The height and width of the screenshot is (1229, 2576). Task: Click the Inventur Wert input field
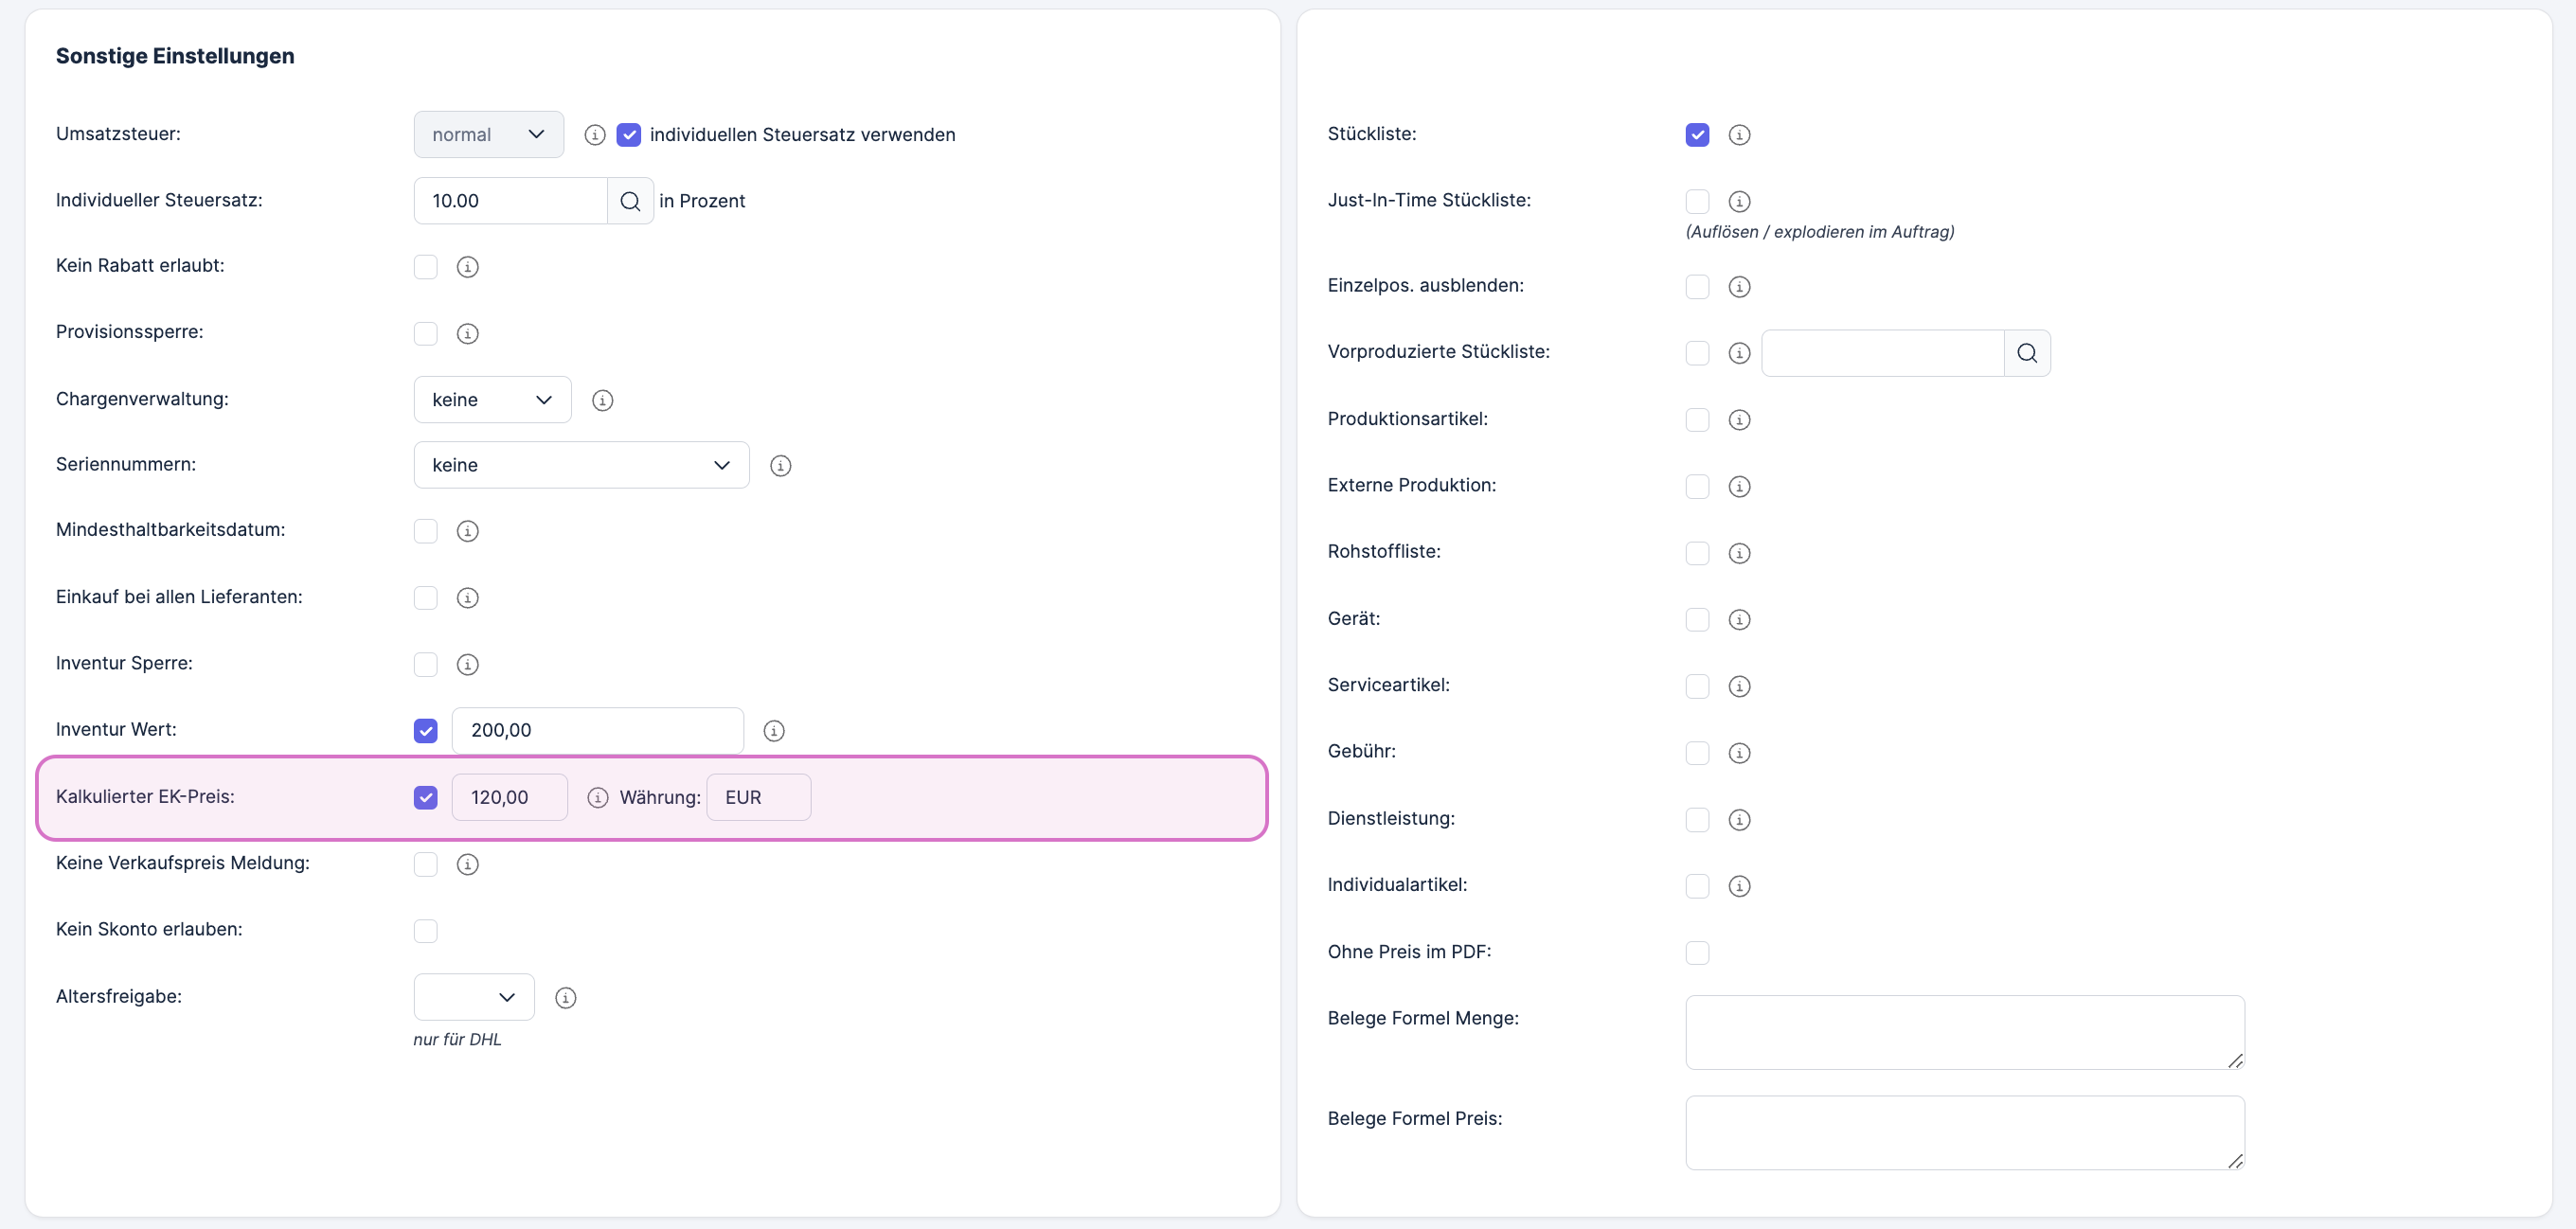(597, 731)
